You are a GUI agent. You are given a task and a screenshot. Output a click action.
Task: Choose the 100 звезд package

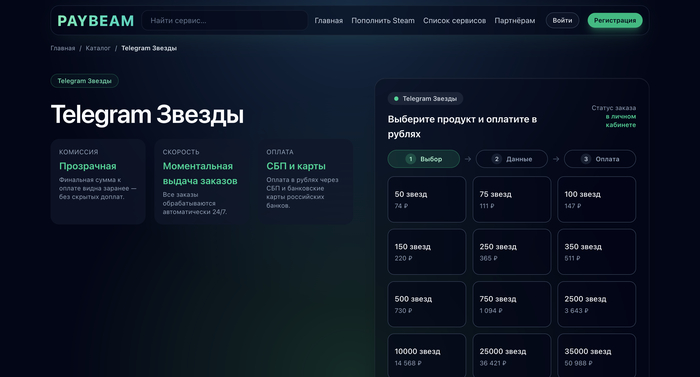(x=596, y=200)
